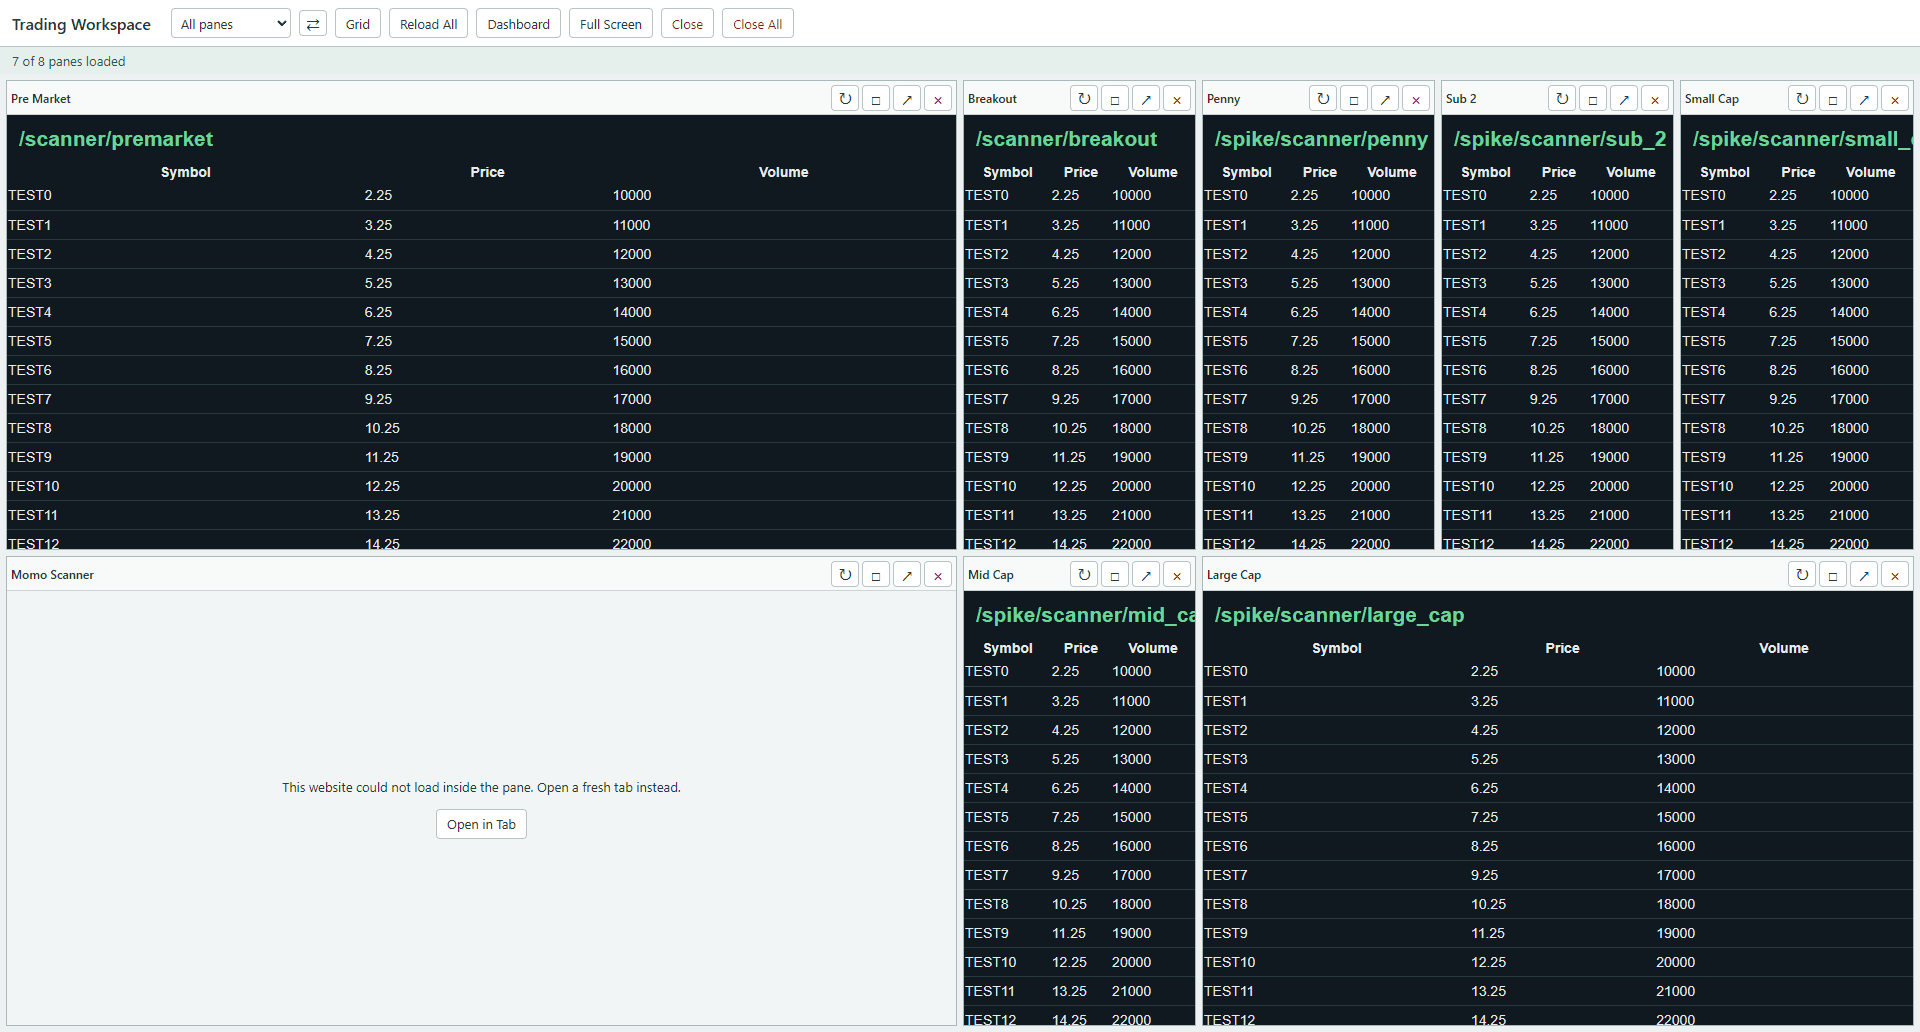
Task: Click TEST3 in Large Cap pane
Action: pos(1226,759)
